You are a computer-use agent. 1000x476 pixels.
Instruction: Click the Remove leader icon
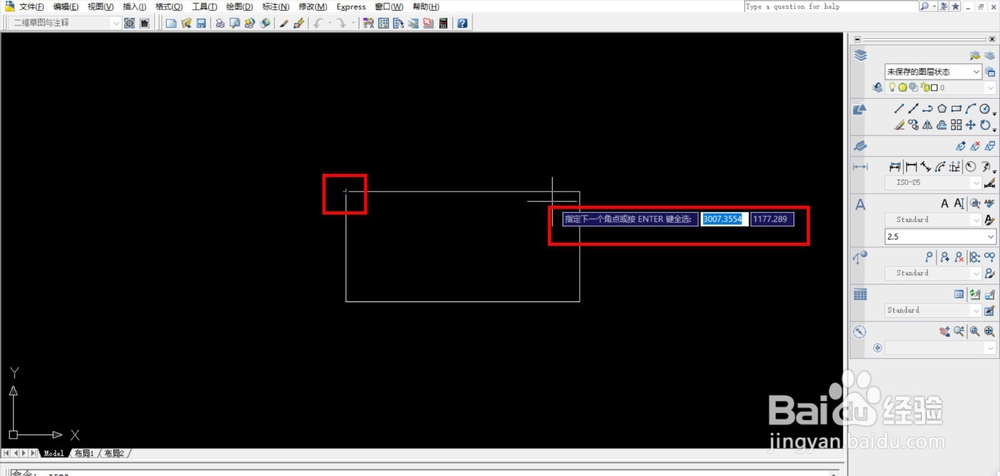click(x=959, y=257)
